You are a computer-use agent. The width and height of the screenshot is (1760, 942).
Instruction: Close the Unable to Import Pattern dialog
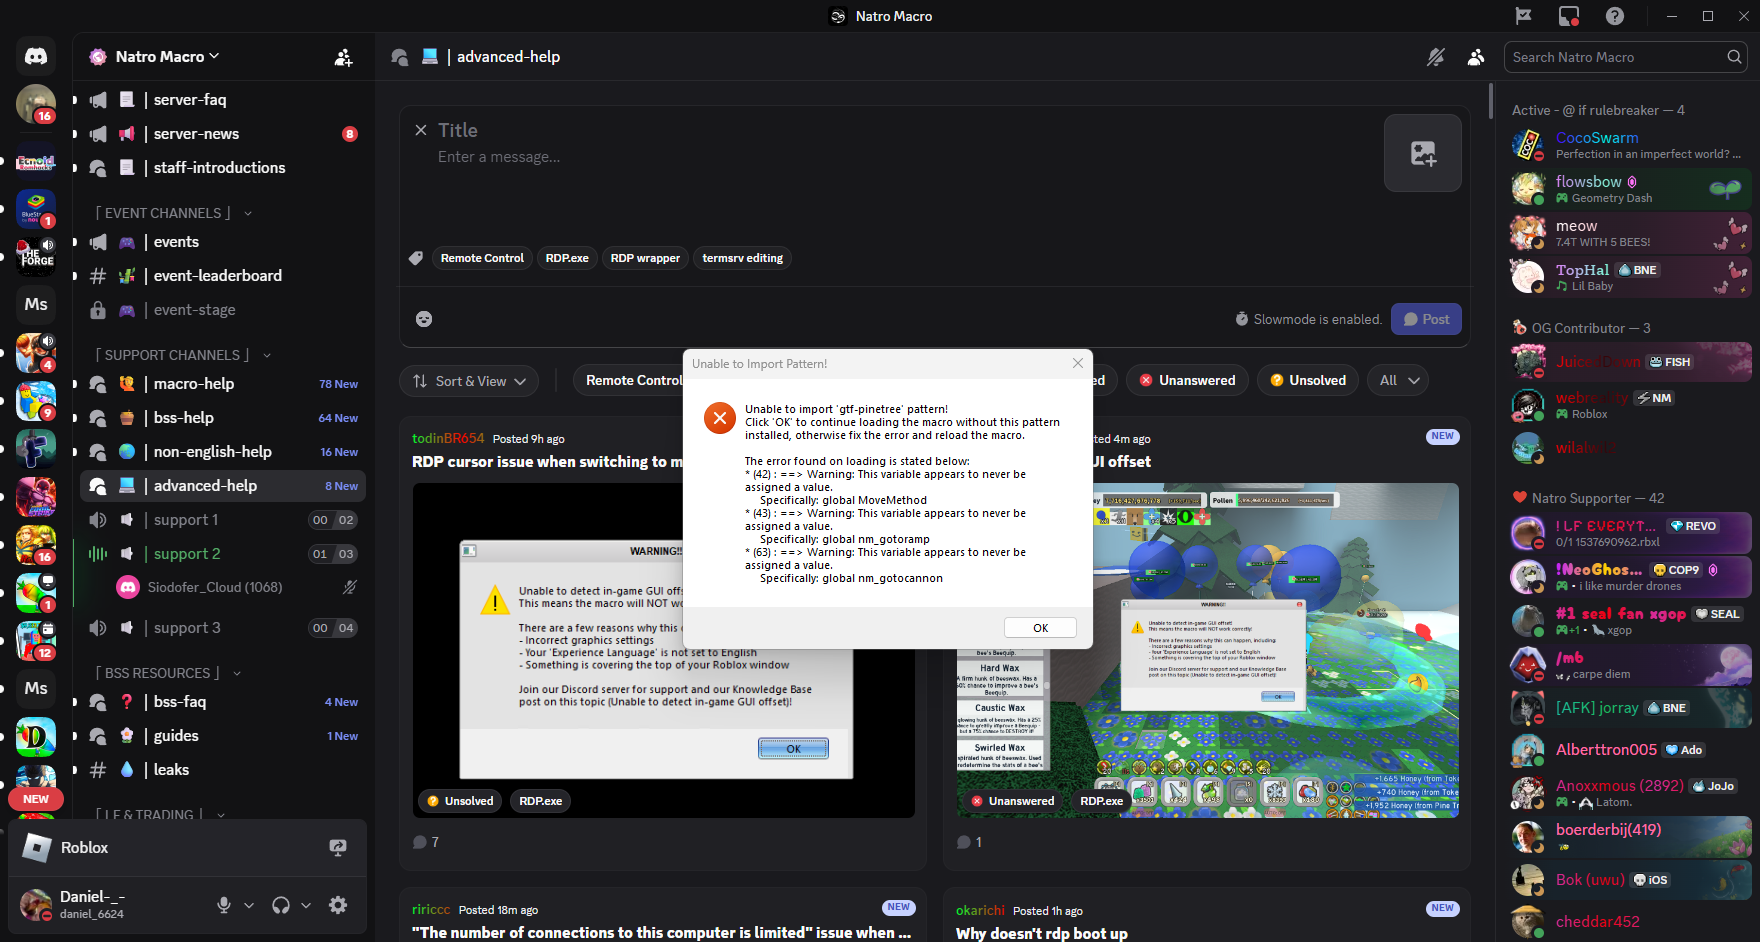(1078, 363)
